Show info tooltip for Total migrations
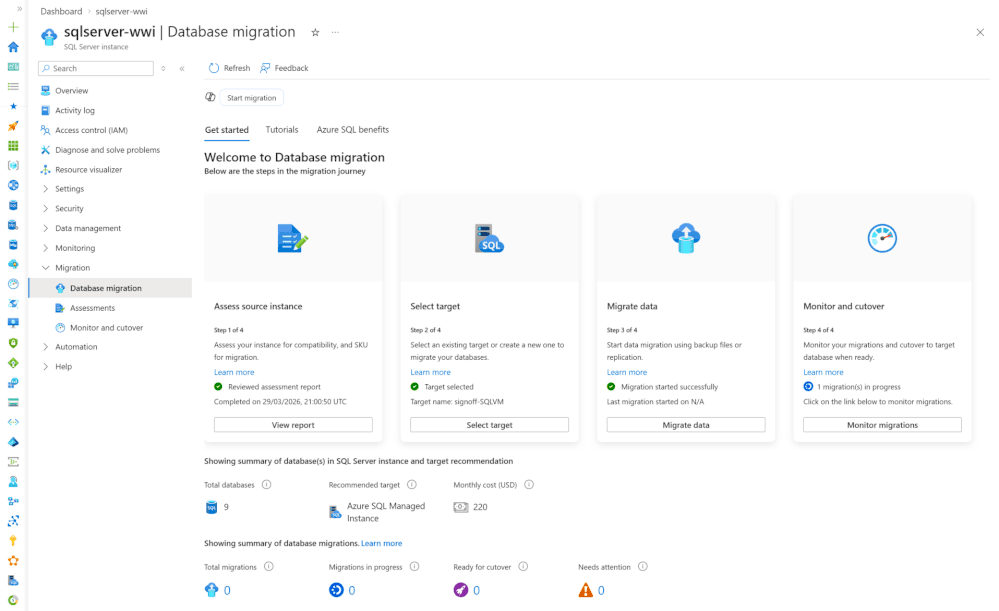This screenshot has height=611, width=999. click(269, 566)
